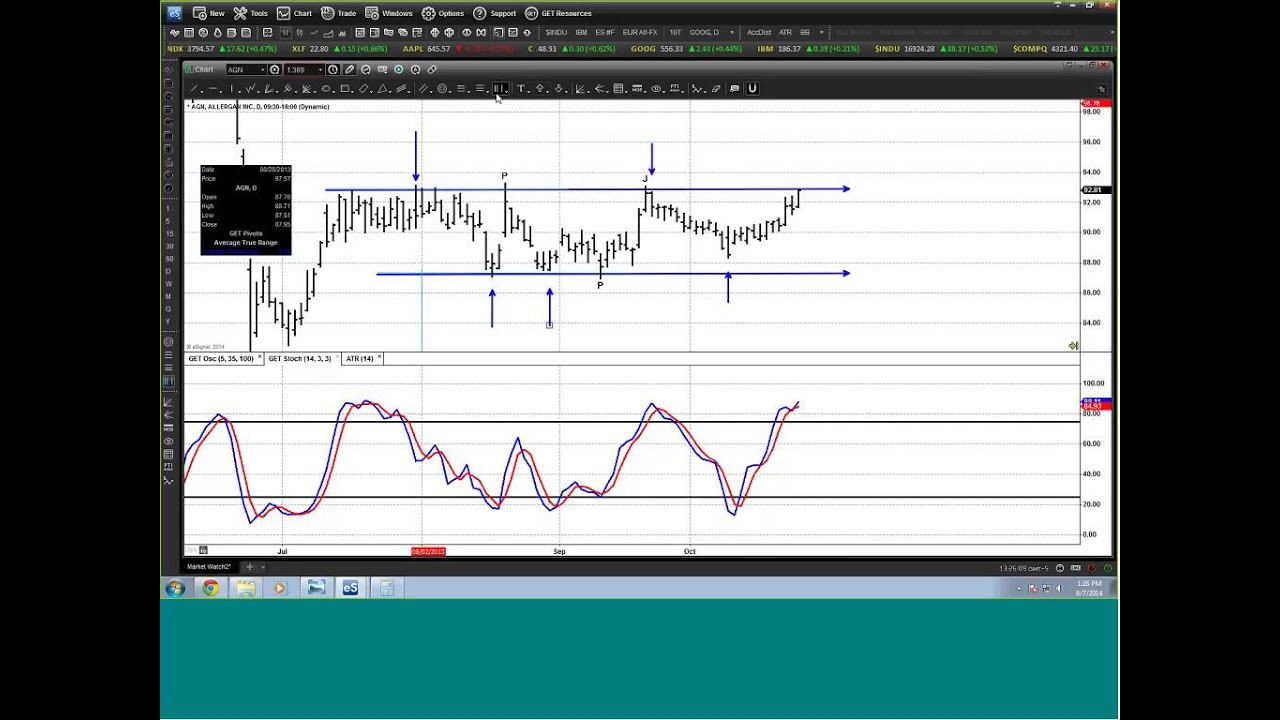Select the Fibonacci circle tool
The image size is (1280, 720).
(x=443, y=89)
